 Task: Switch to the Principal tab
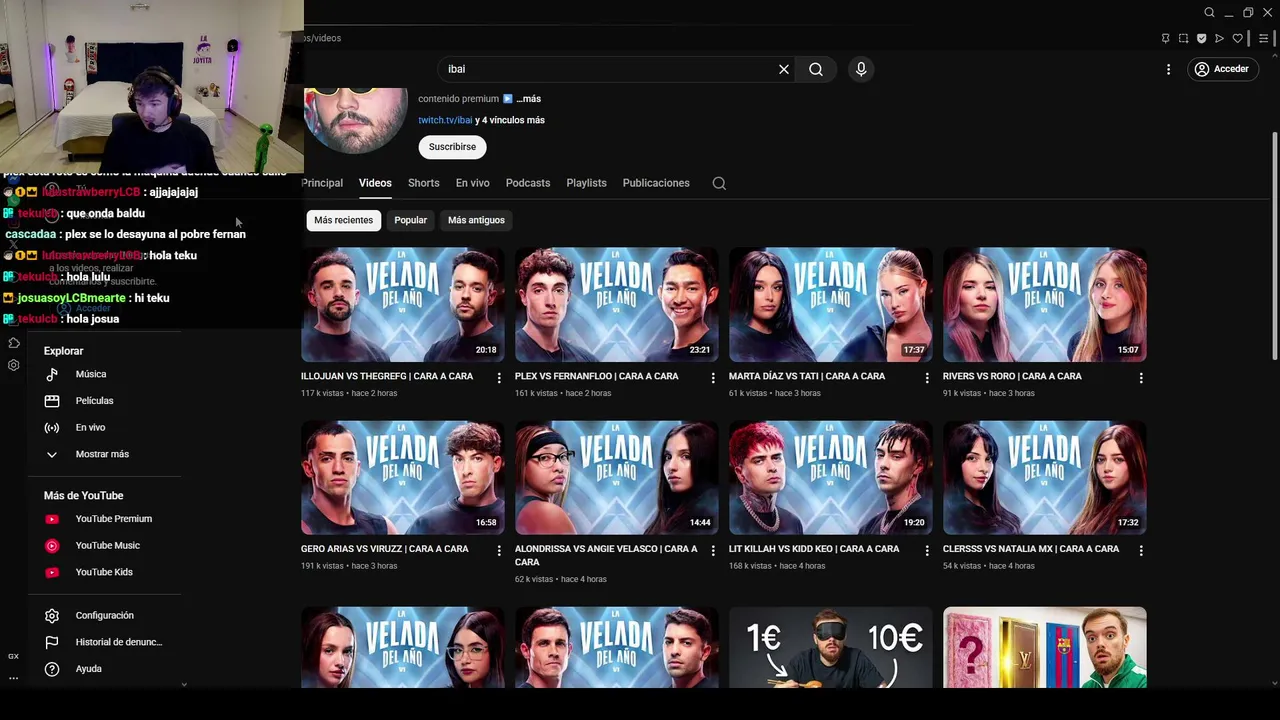[322, 183]
